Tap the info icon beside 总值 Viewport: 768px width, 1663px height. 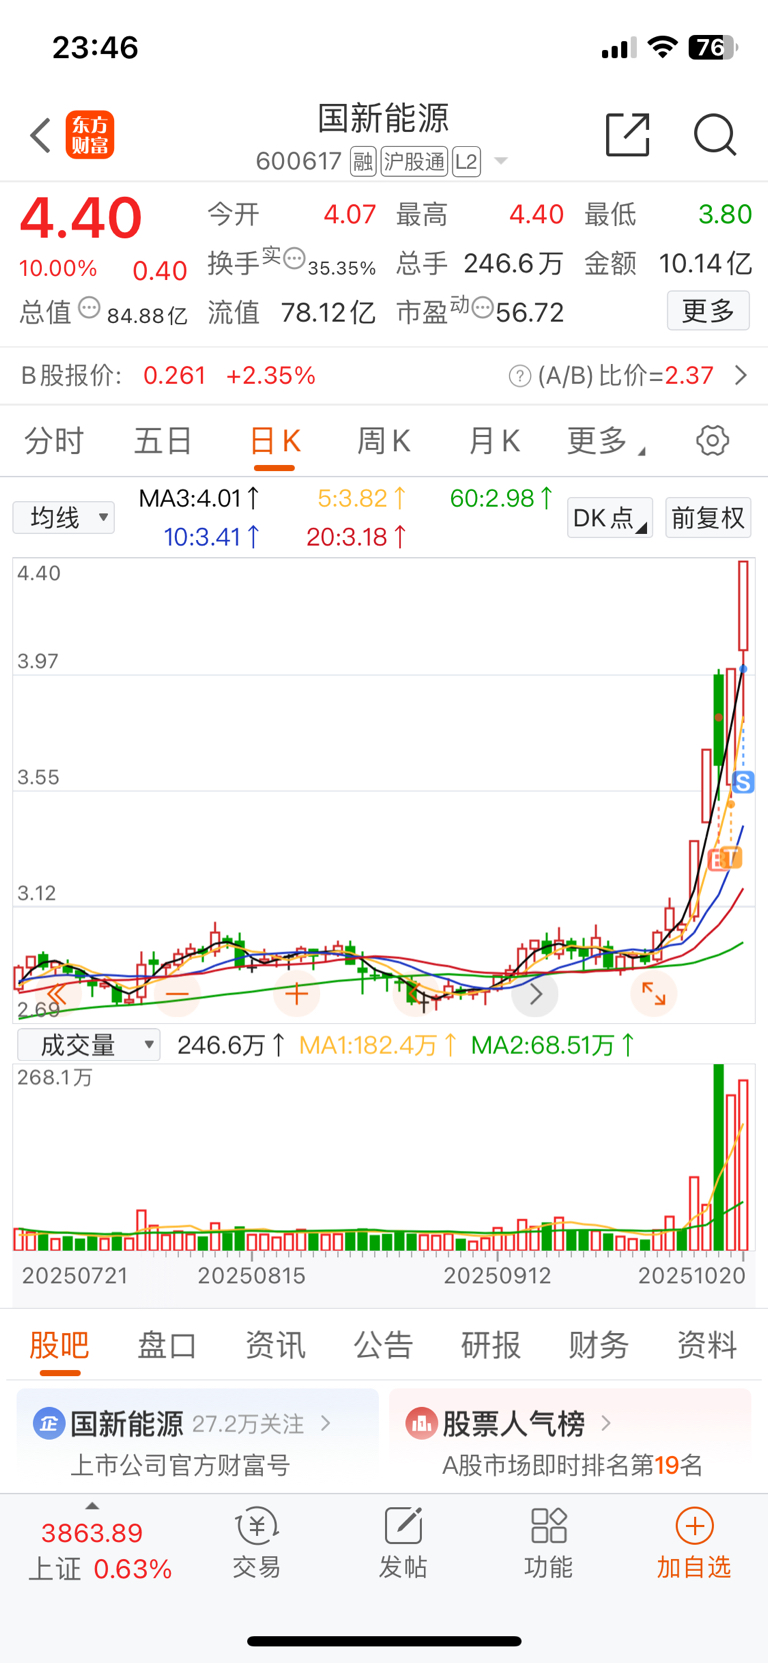tap(89, 308)
